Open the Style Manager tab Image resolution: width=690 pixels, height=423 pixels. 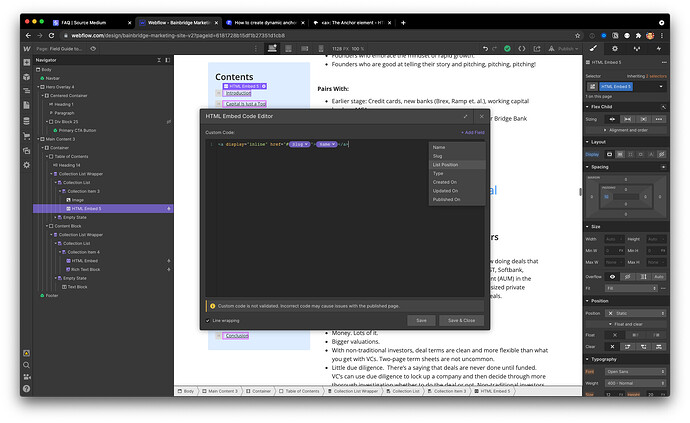(637, 48)
